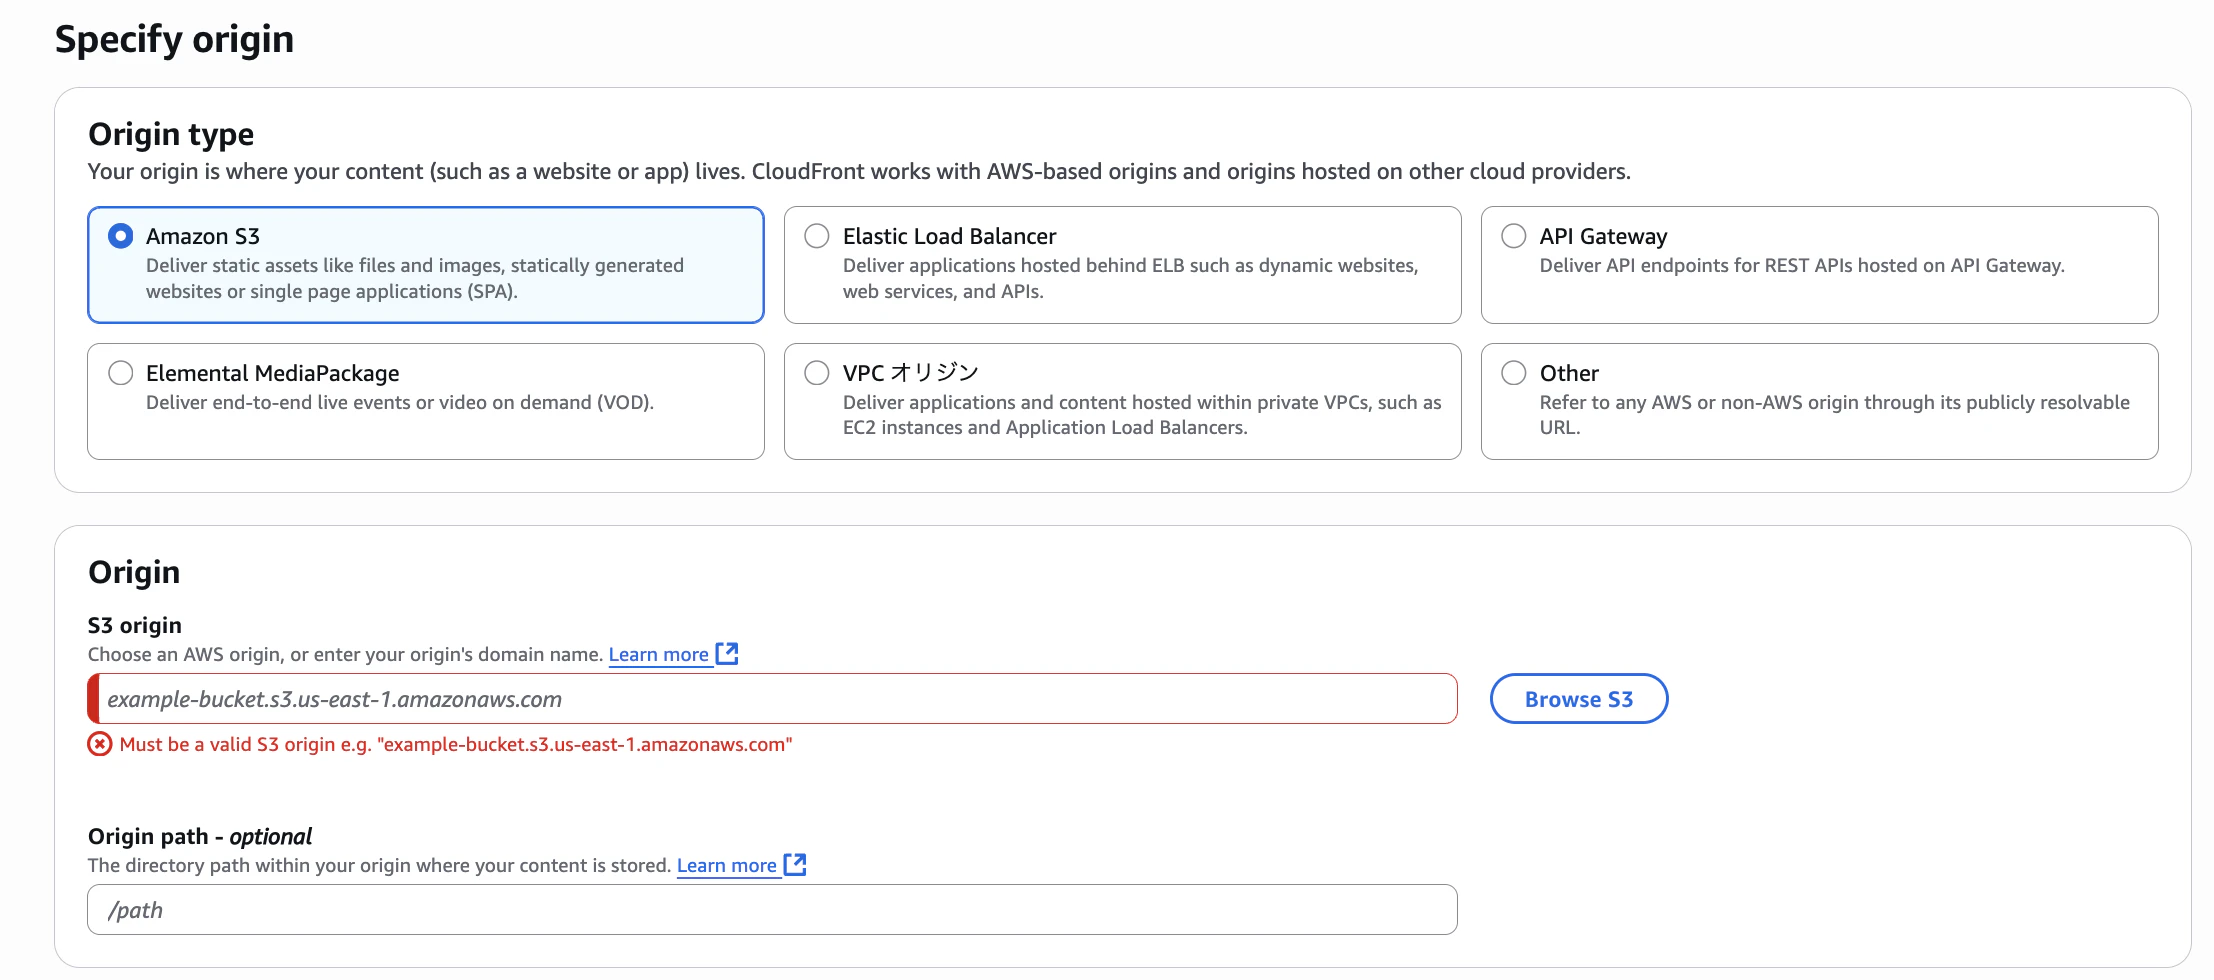Focus the S3 origin domain name field
This screenshot has width=2214, height=980.
[x=772, y=699]
